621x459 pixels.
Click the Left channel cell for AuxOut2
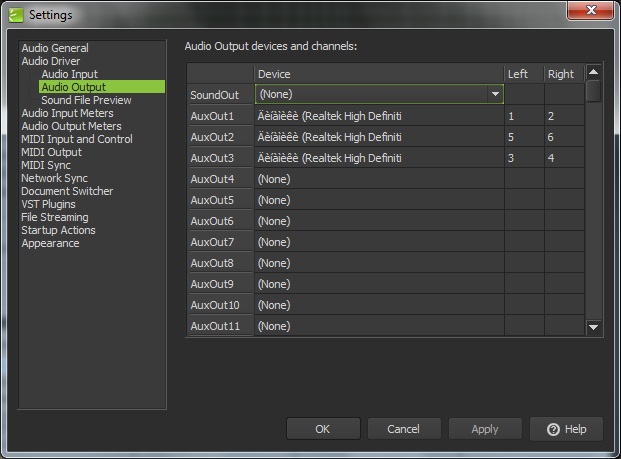(x=523, y=137)
